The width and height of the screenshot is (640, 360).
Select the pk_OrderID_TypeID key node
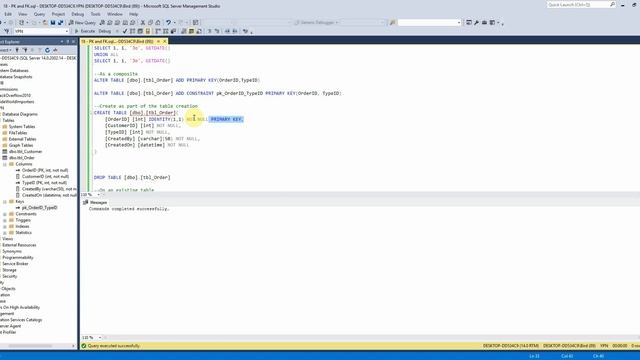click(x=39, y=207)
